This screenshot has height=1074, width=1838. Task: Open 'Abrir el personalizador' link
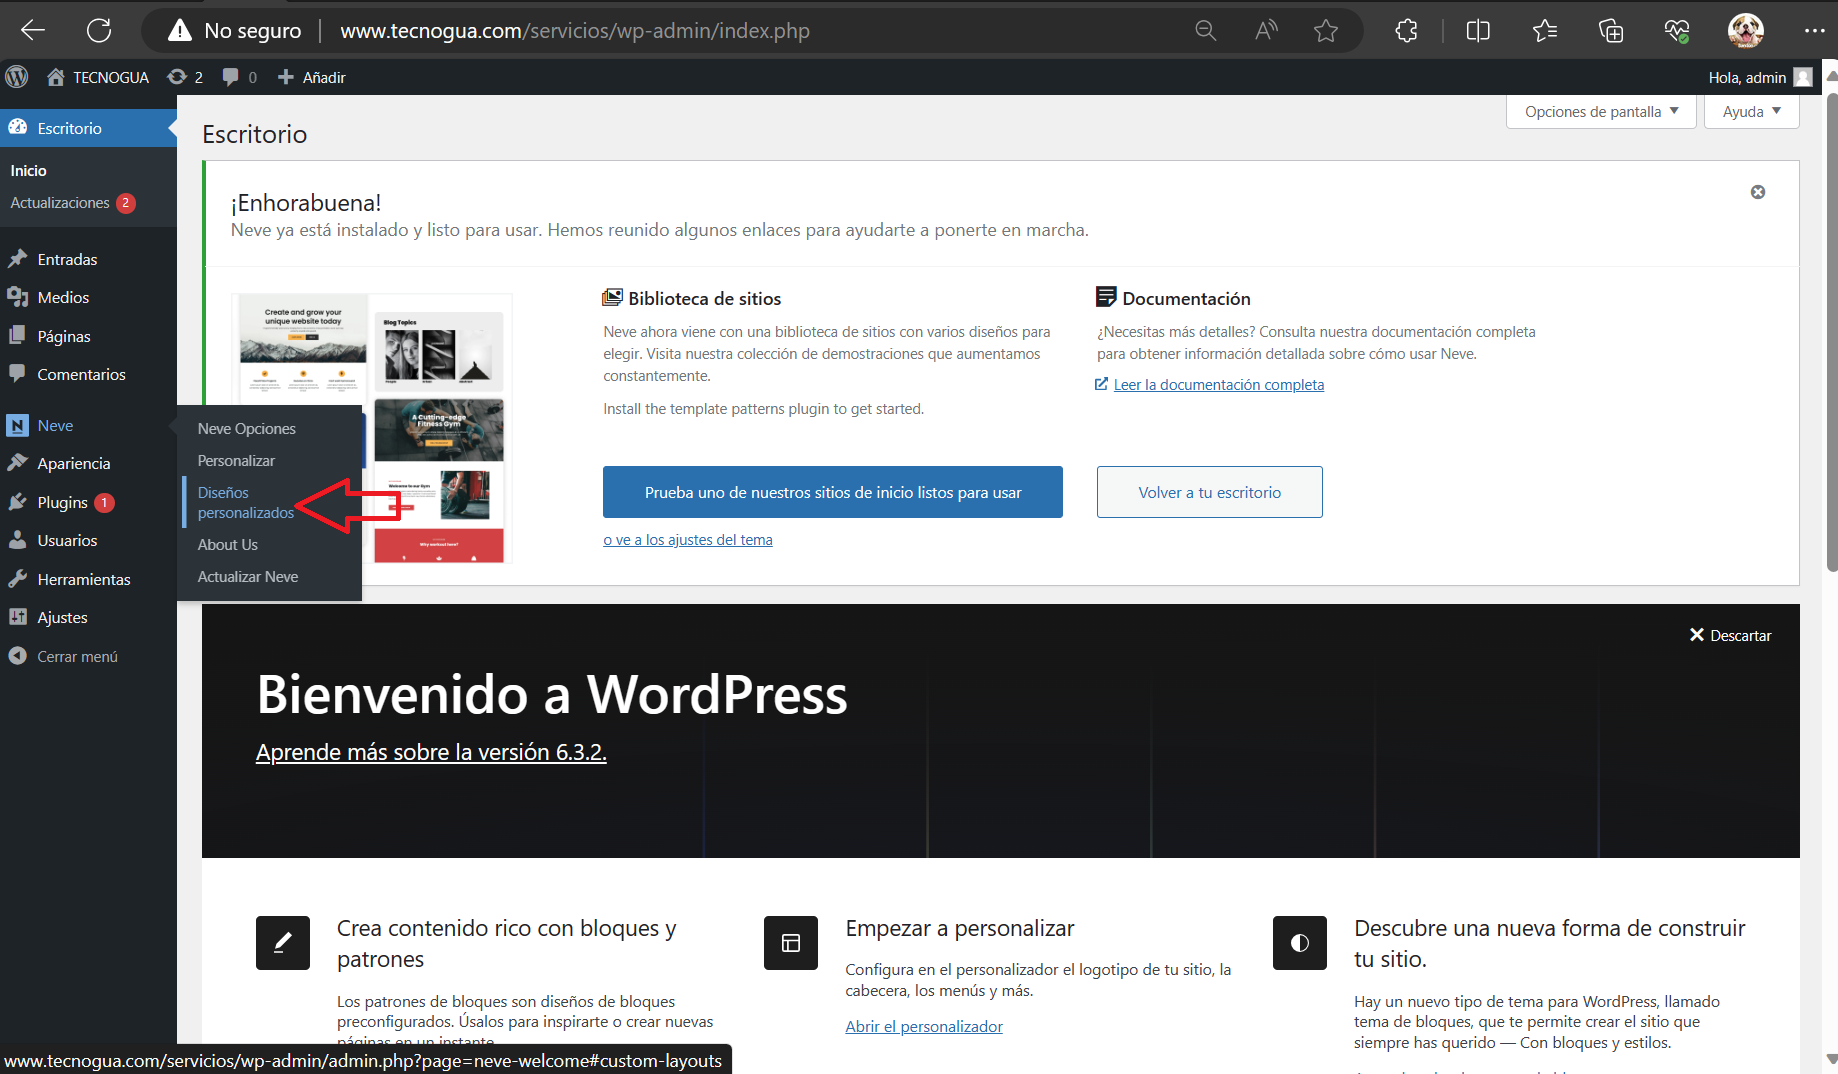click(x=924, y=1027)
